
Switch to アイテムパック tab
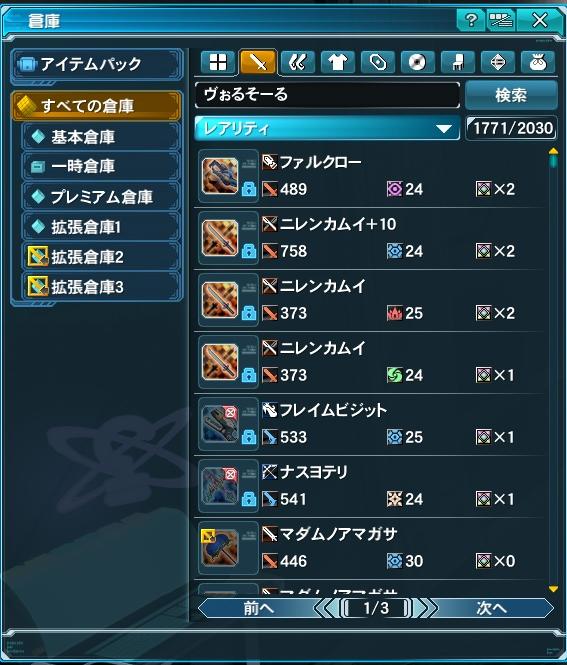tap(98, 64)
